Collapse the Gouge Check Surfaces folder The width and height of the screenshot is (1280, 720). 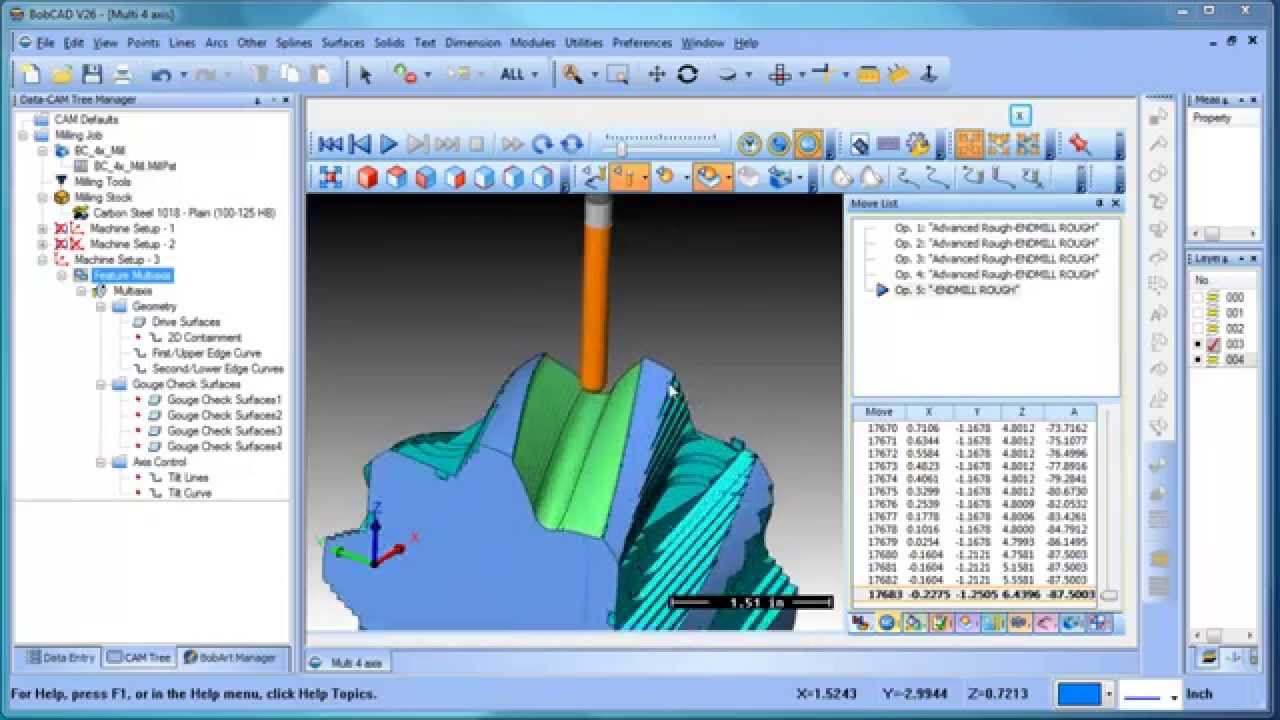coord(101,384)
